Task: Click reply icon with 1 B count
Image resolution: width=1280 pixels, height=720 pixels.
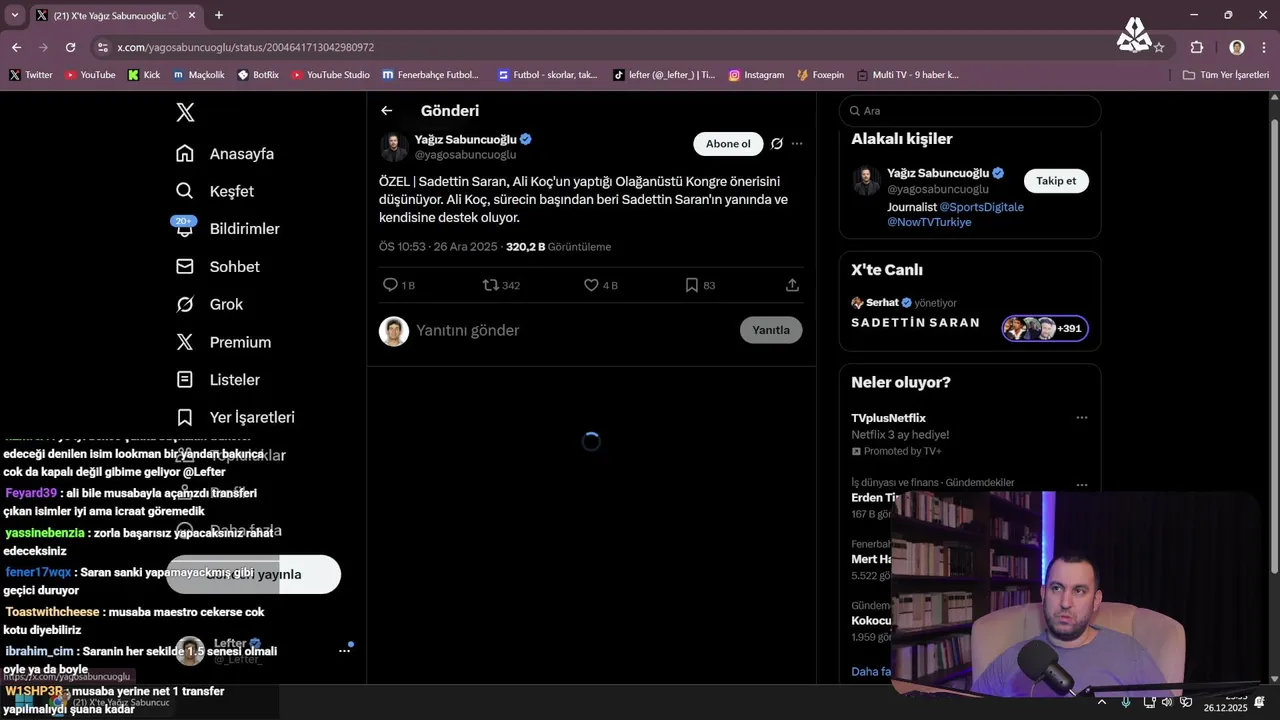Action: [x=391, y=285]
